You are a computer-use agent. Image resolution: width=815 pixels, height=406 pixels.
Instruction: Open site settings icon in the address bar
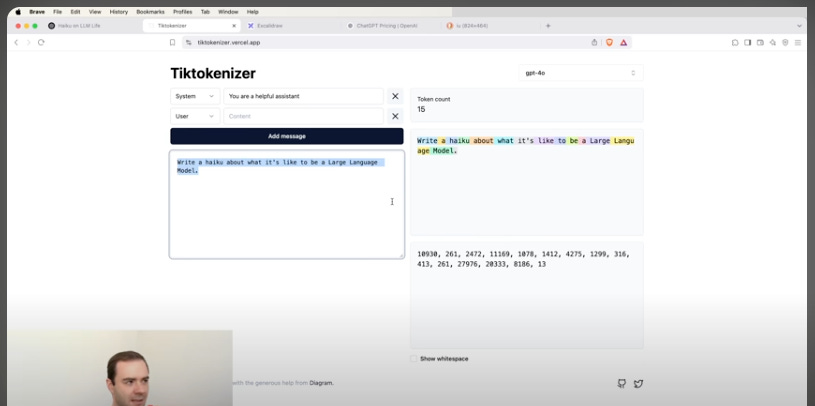click(x=189, y=43)
